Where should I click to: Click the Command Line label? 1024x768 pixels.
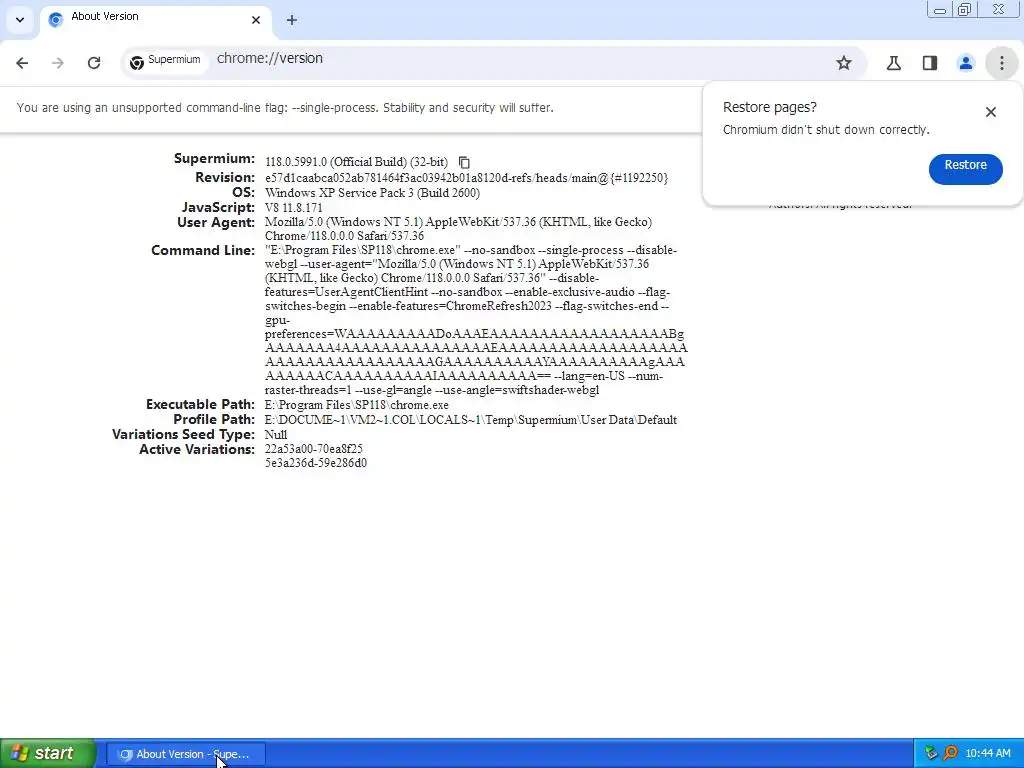pyautogui.click(x=202, y=251)
